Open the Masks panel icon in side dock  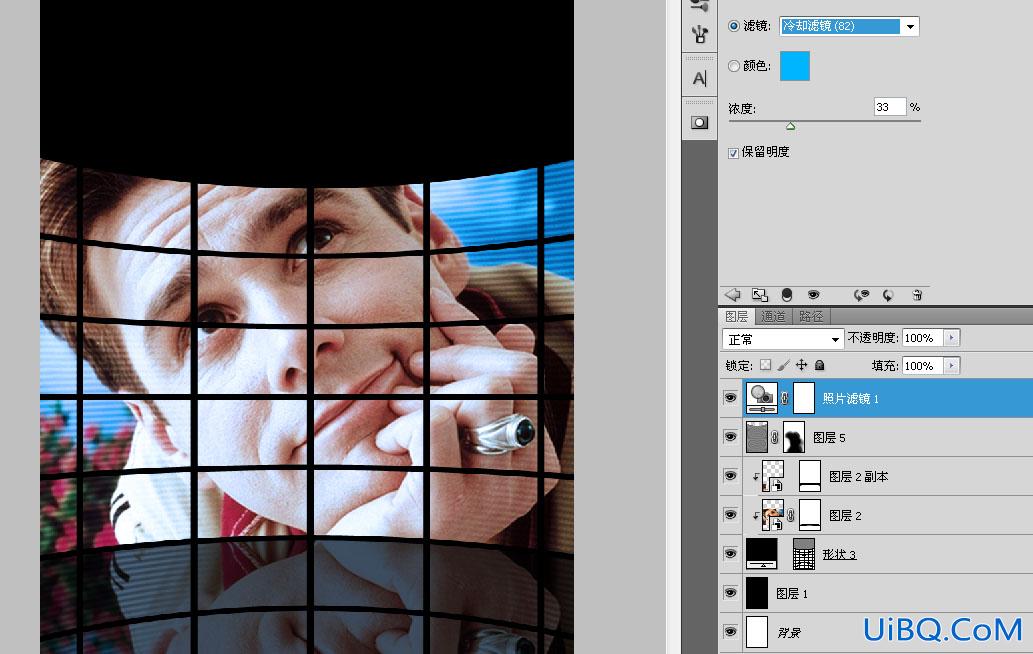tap(700, 123)
